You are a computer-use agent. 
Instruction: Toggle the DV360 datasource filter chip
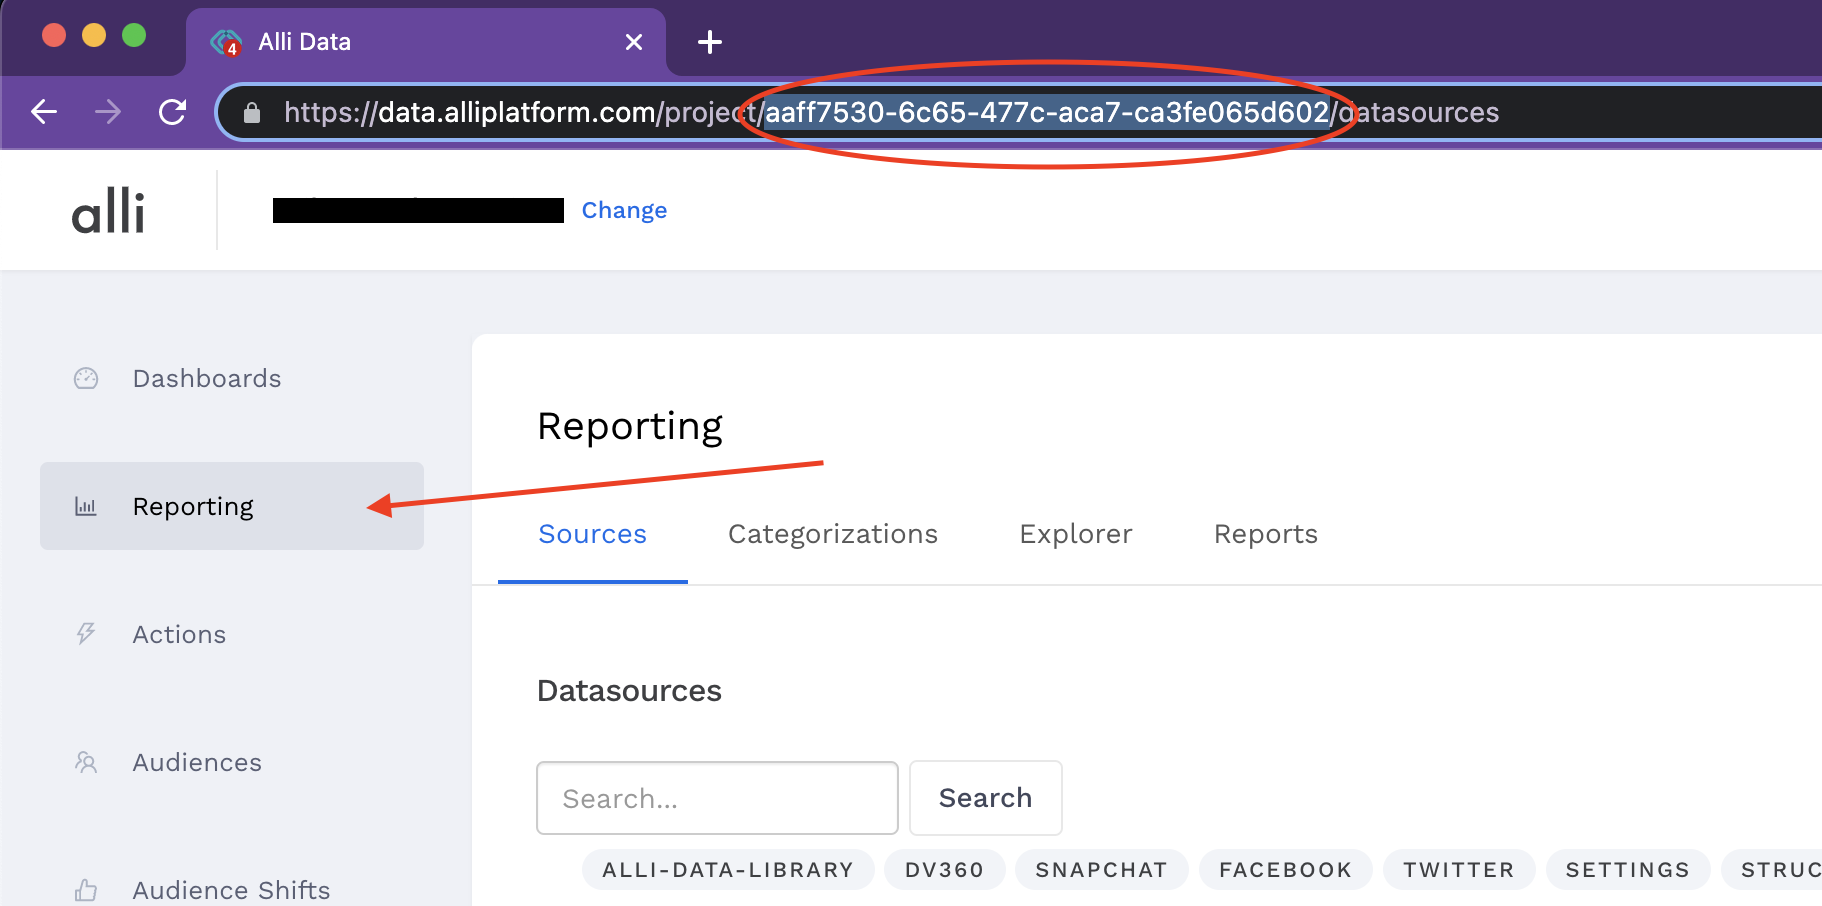click(x=944, y=869)
